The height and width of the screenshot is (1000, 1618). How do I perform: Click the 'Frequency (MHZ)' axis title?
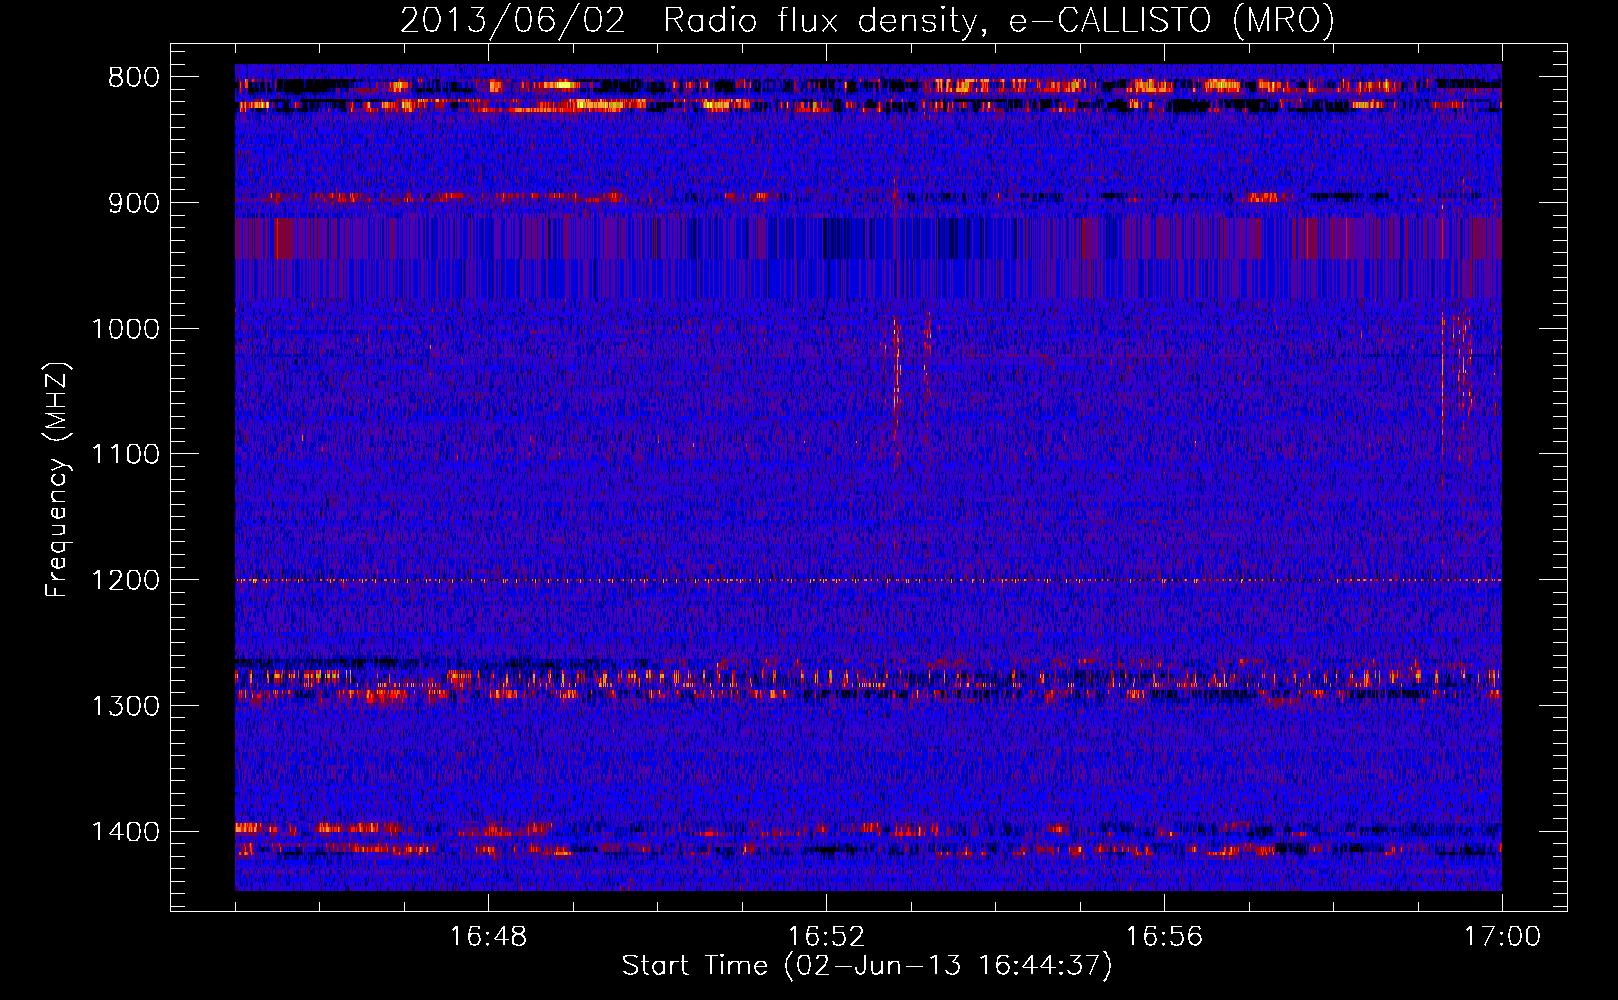58,479
